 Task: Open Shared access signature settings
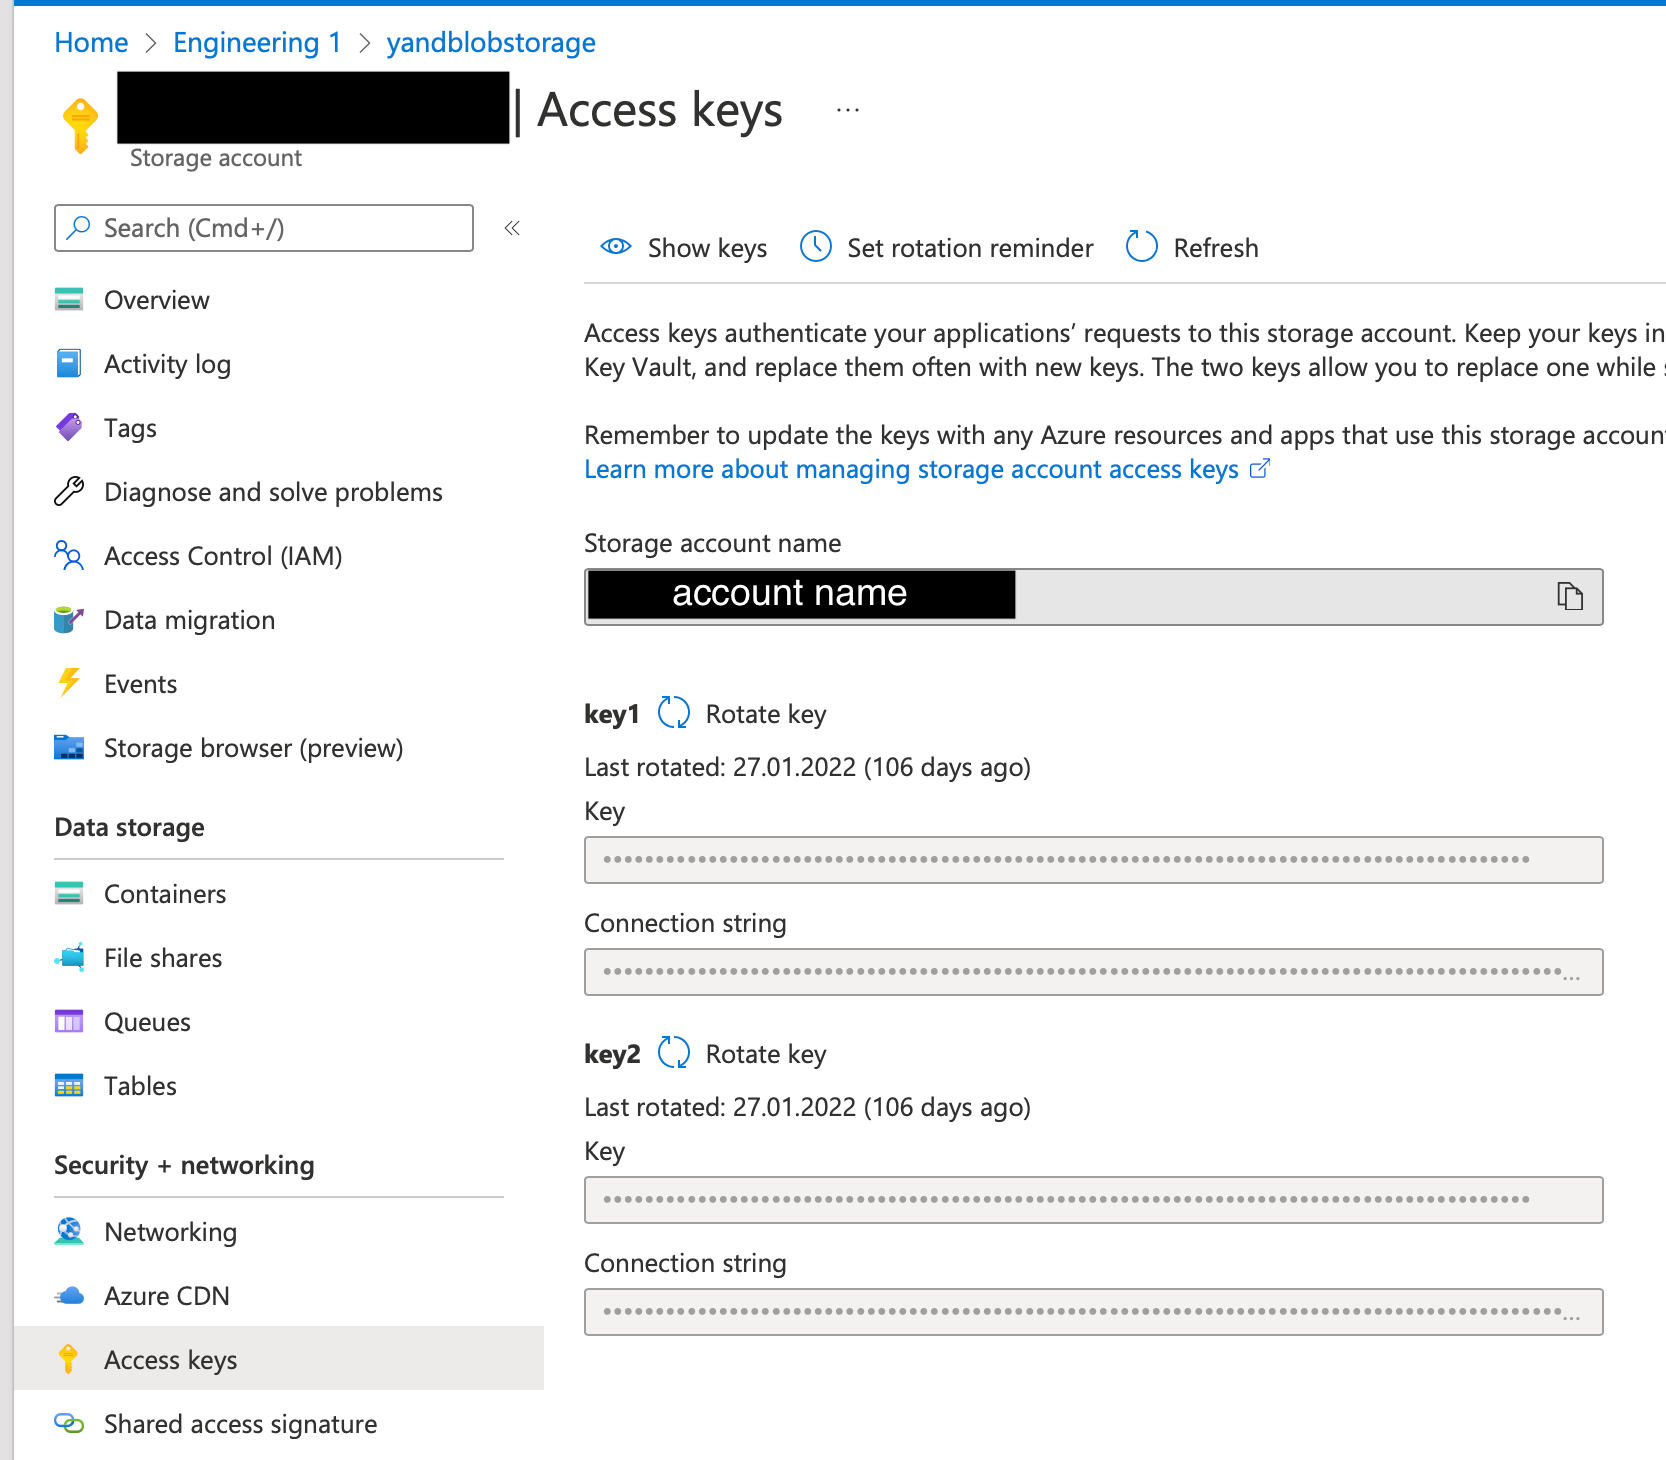point(240,1423)
